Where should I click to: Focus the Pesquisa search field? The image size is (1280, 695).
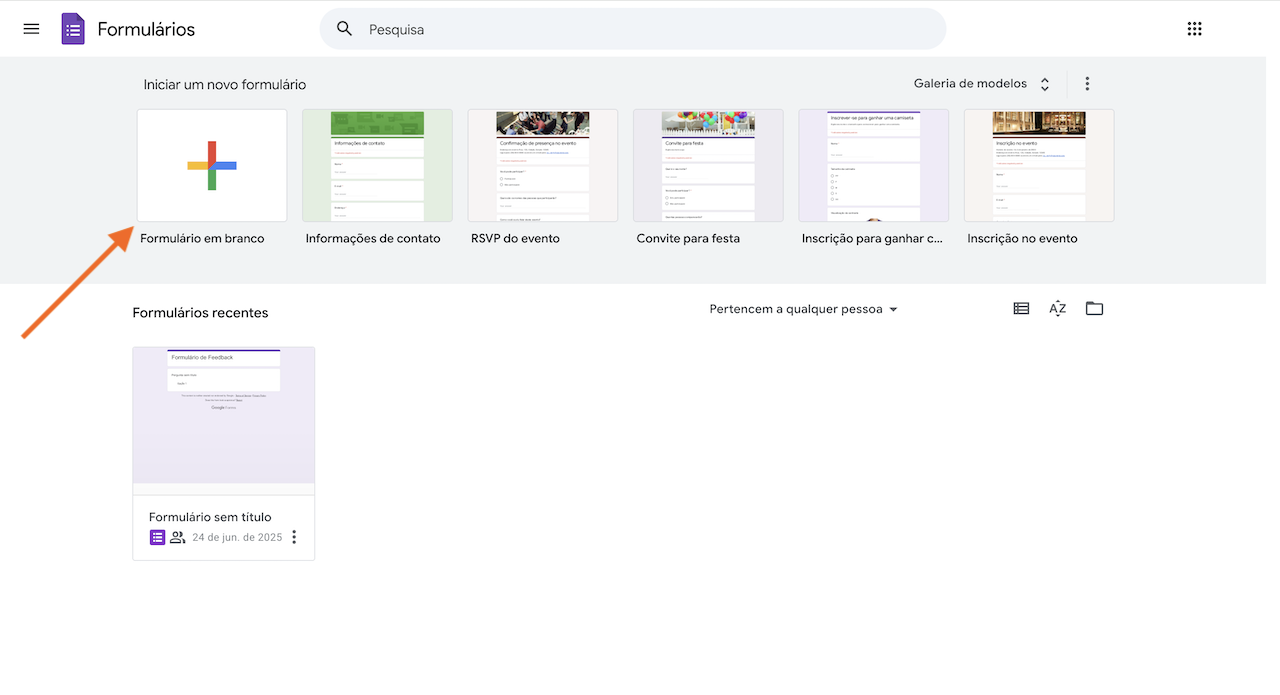[633, 29]
